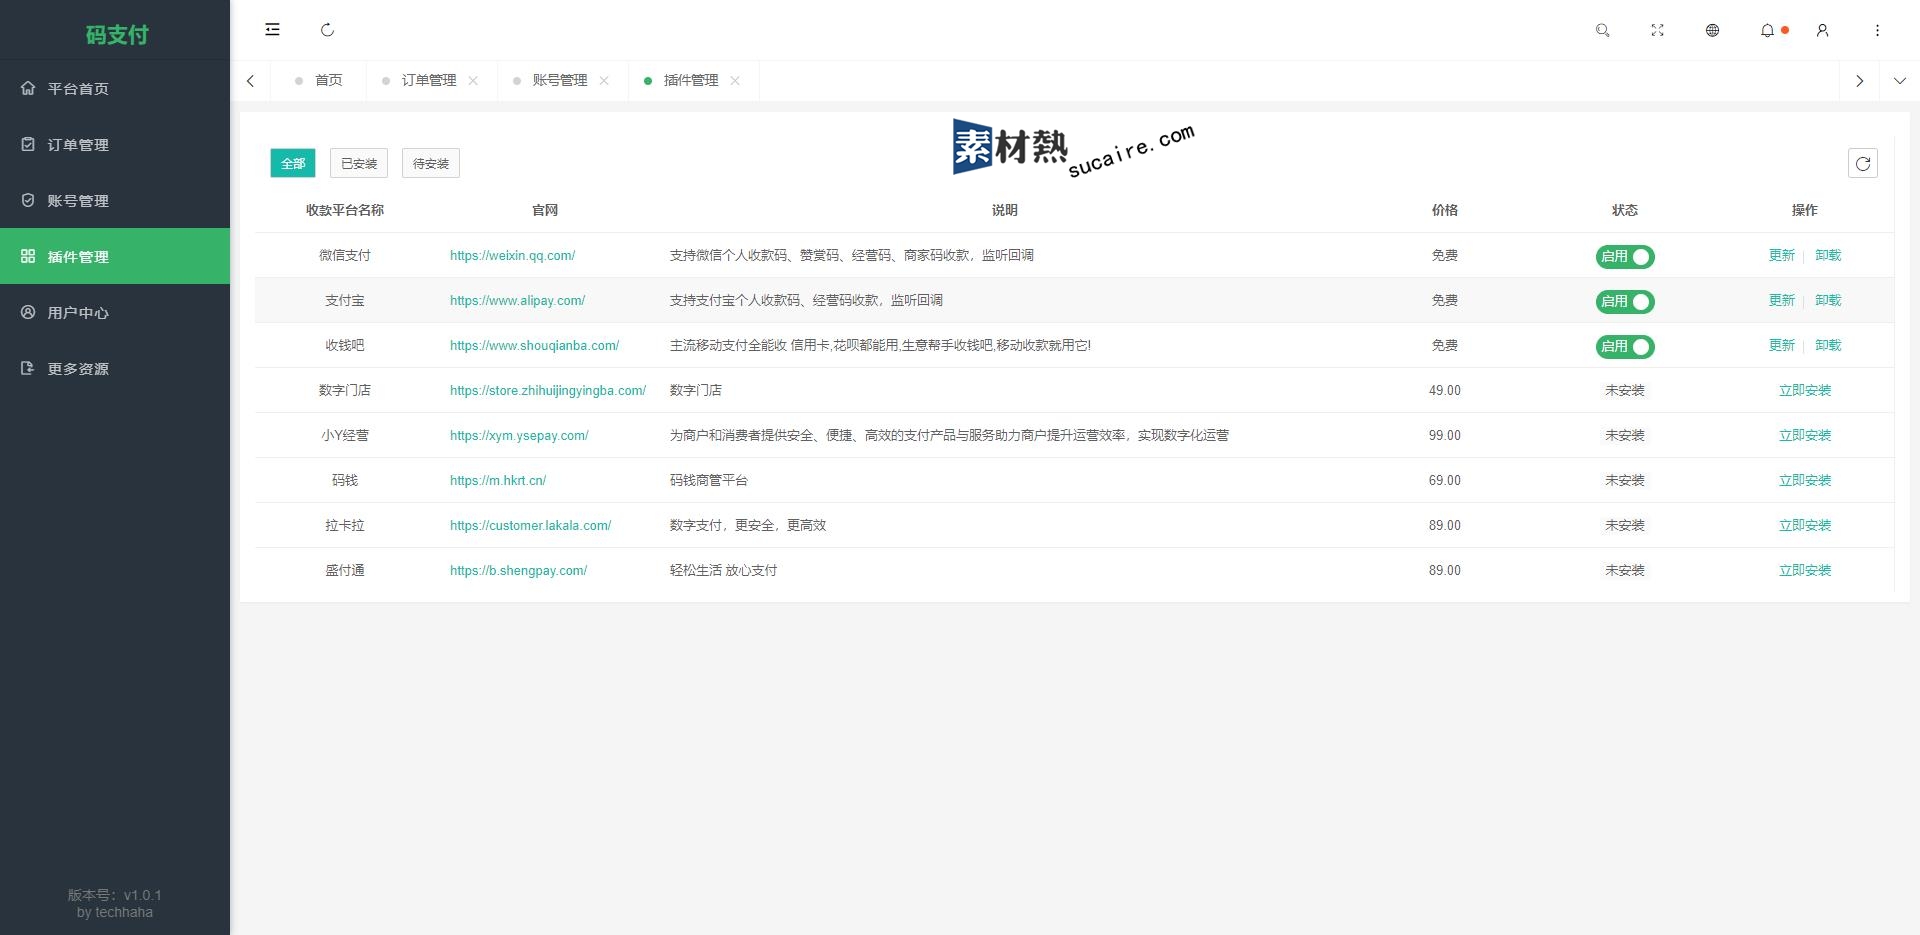
Task: Click 更新 for 收钱吧
Action: pos(1782,345)
